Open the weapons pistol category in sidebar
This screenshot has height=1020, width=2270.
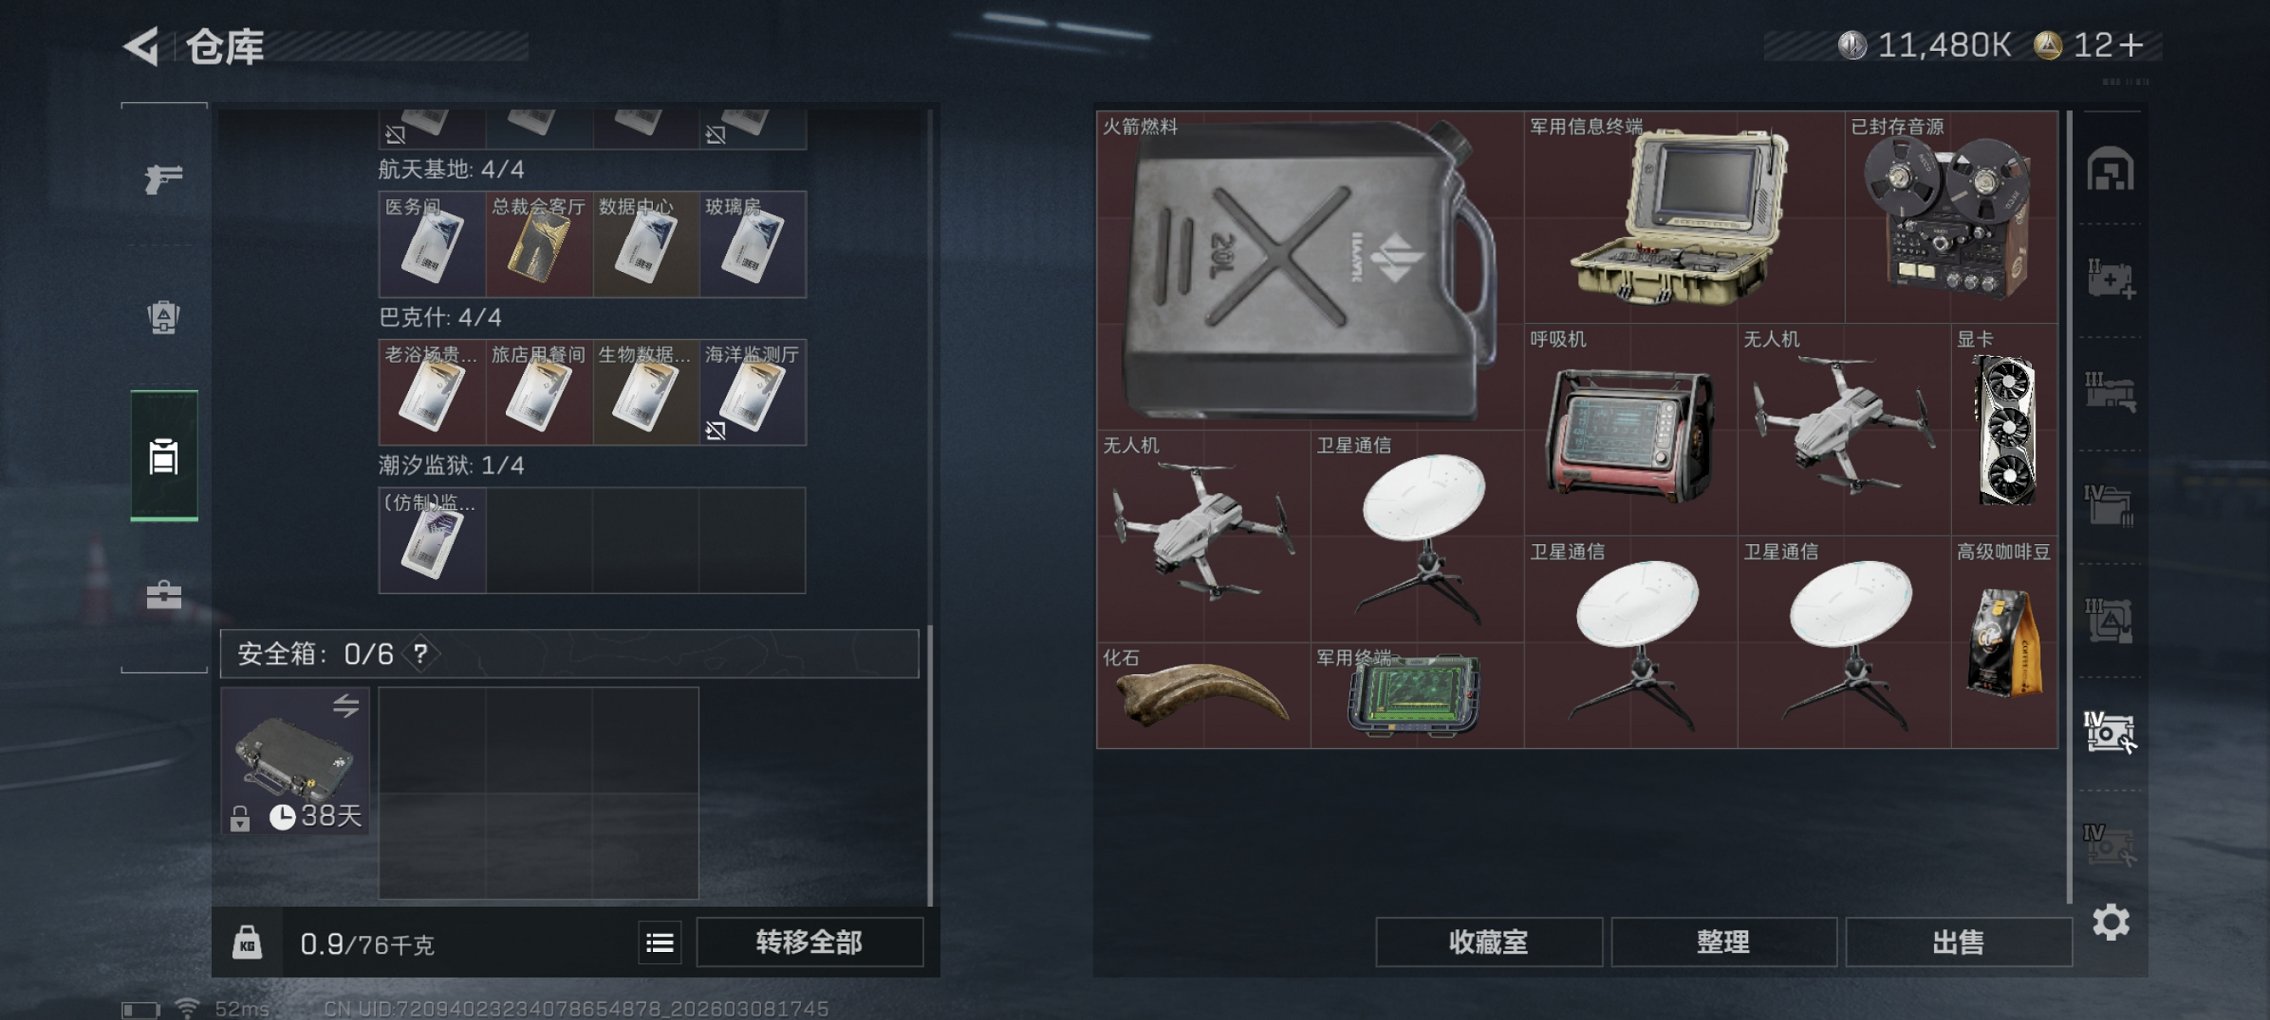[164, 179]
